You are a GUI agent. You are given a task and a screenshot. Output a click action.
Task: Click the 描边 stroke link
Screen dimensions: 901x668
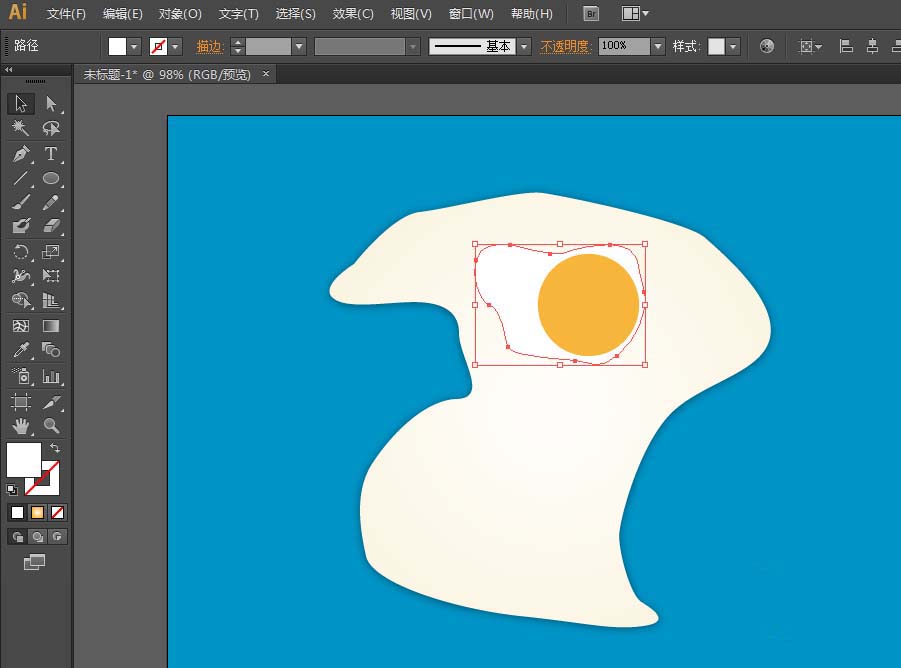point(210,46)
